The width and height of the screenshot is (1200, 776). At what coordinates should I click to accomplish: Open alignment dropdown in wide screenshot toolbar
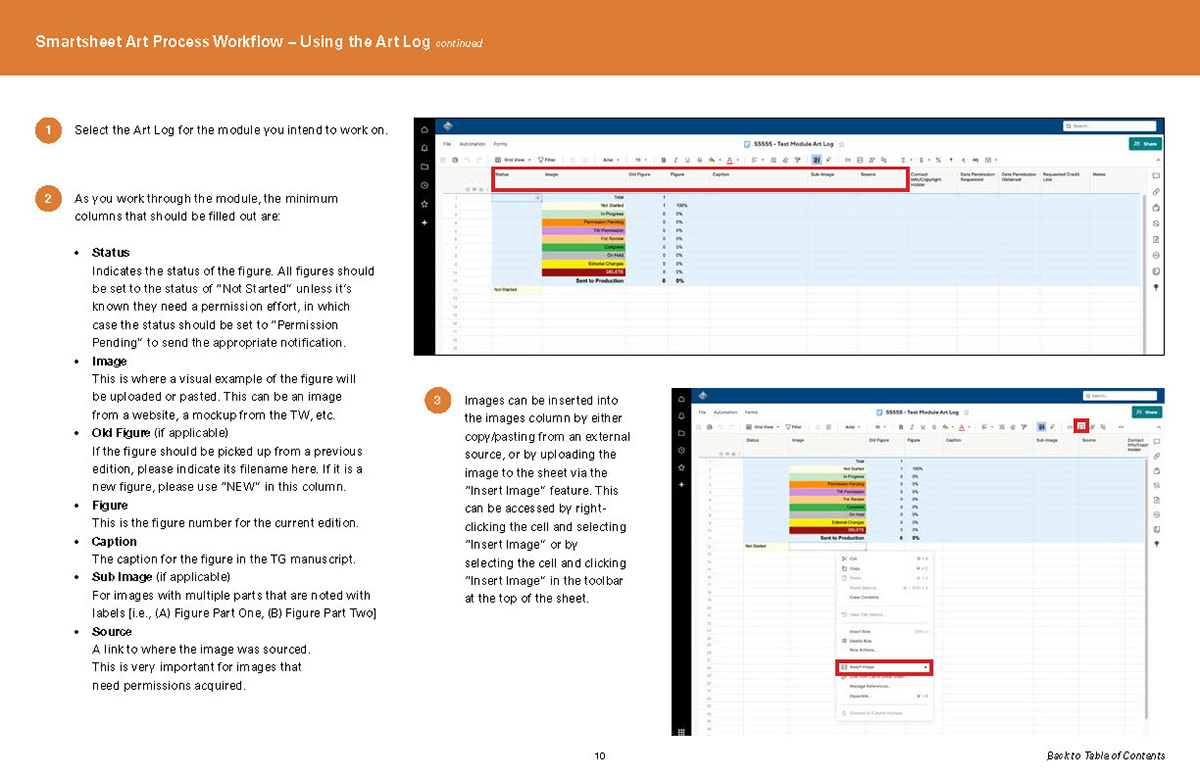coord(757,160)
